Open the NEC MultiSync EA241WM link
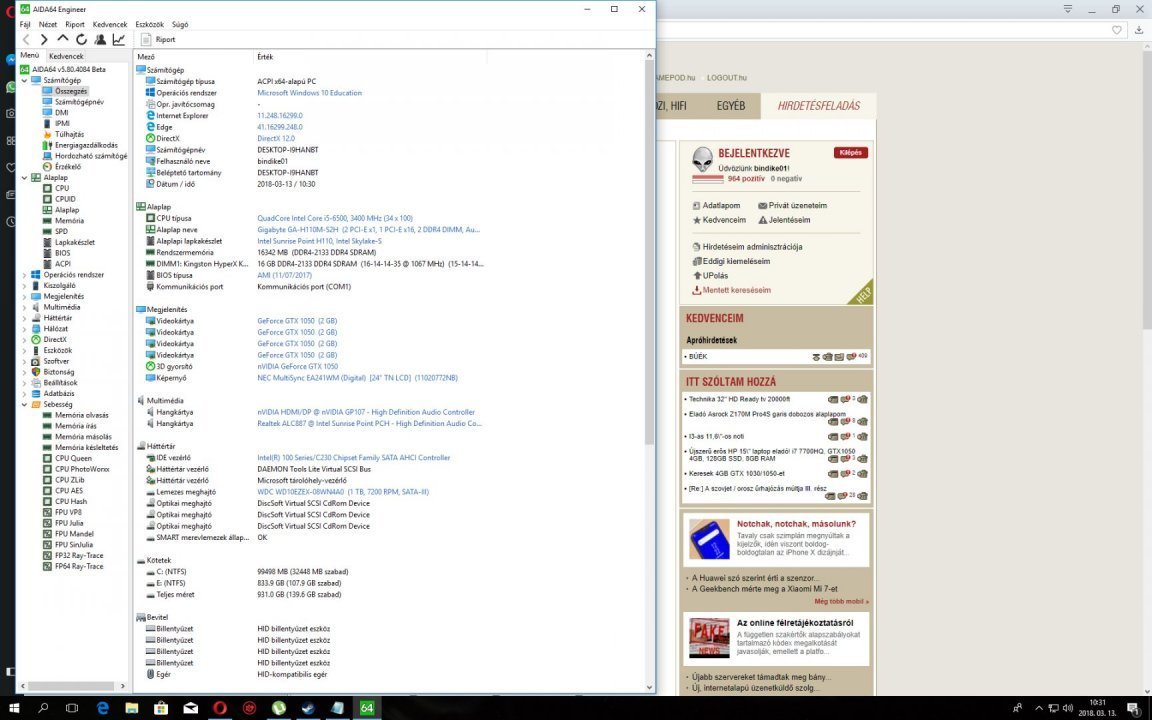Viewport: 1152px width, 720px height. click(357, 378)
